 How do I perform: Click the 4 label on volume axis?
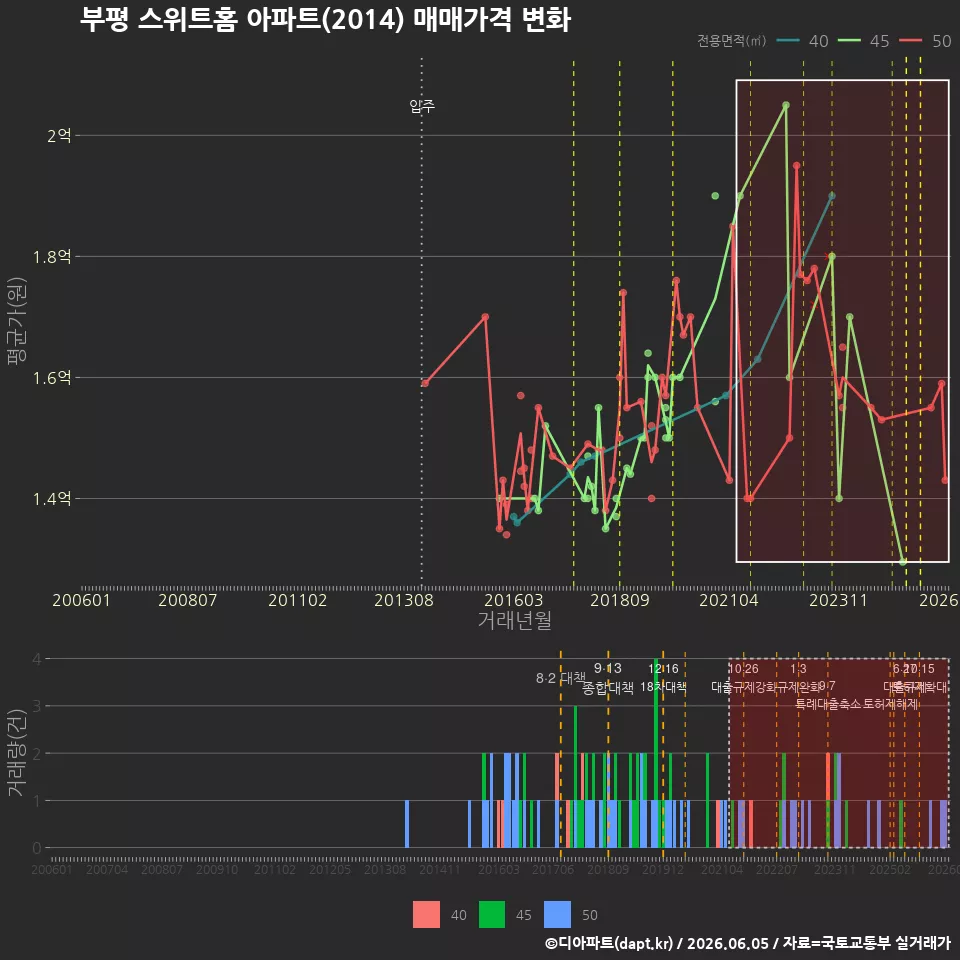coord(37,659)
